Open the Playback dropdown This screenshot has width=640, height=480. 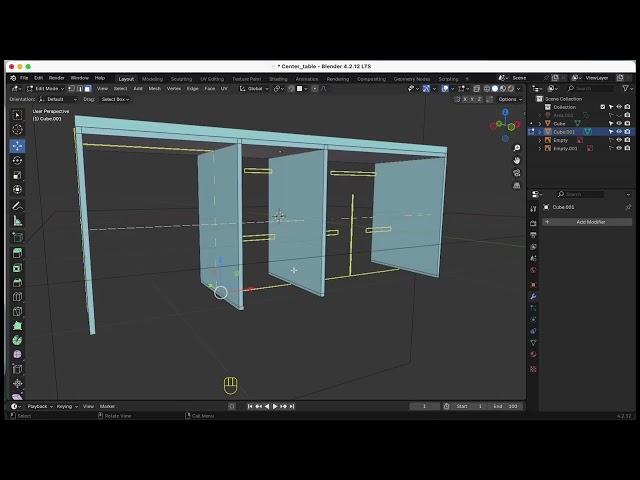[x=40, y=406]
